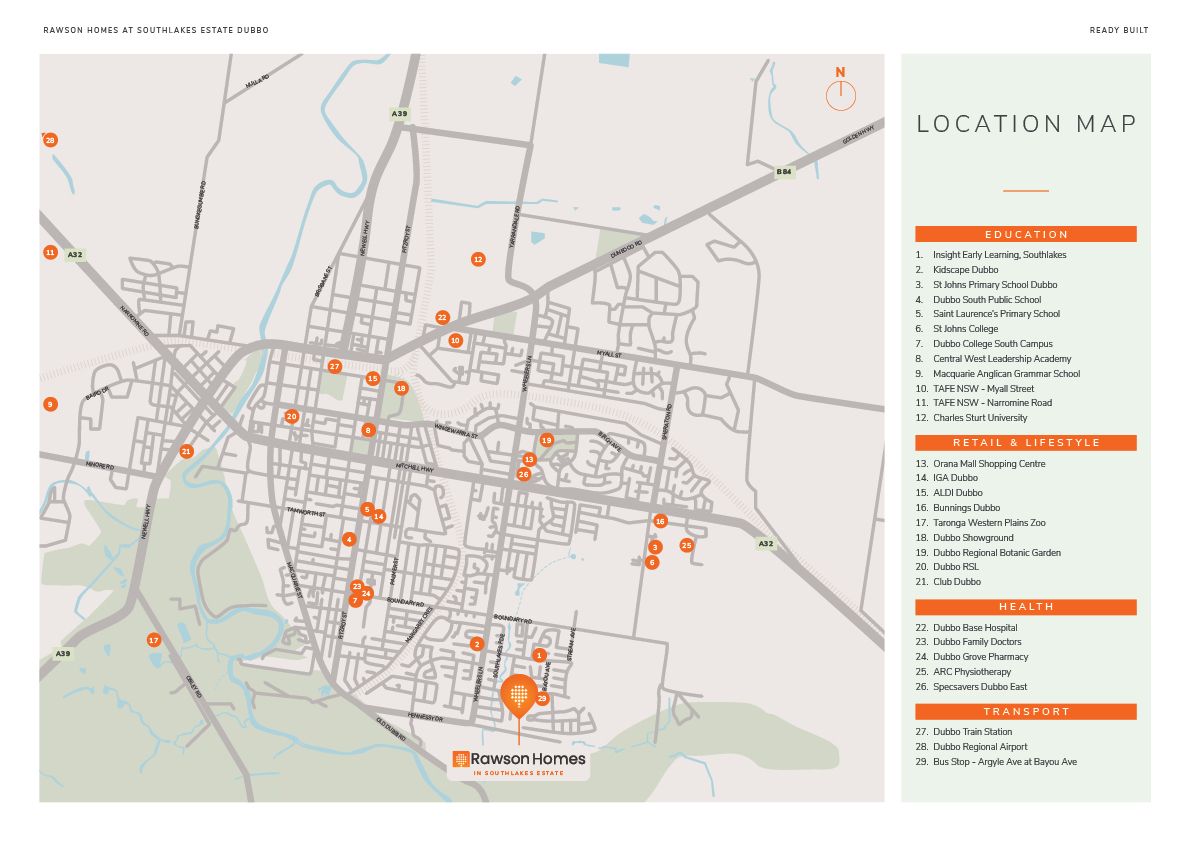Select marker 17 for Taronga Western Plains Zoo
This screenshot has height=842, width=1191.
coord(154,640)
